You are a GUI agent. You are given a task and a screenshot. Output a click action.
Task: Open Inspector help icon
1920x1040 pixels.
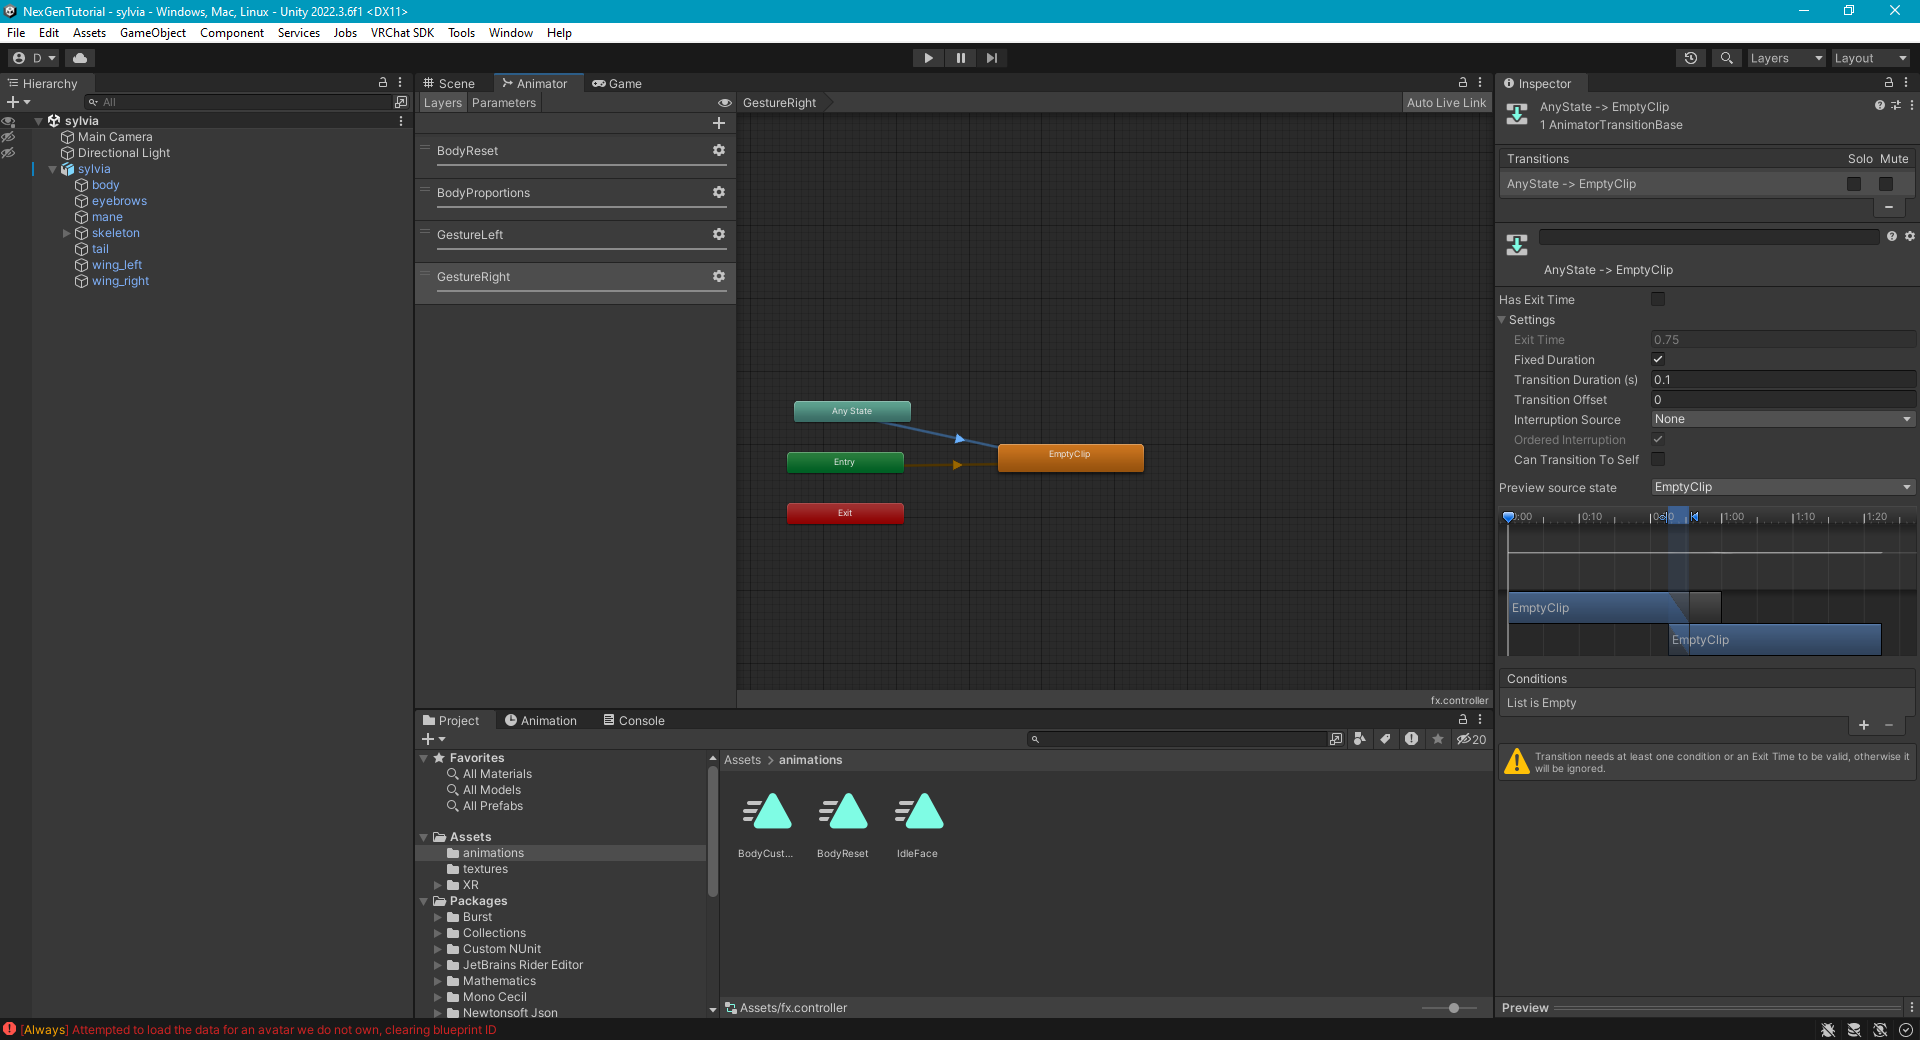pos(1879,105)
